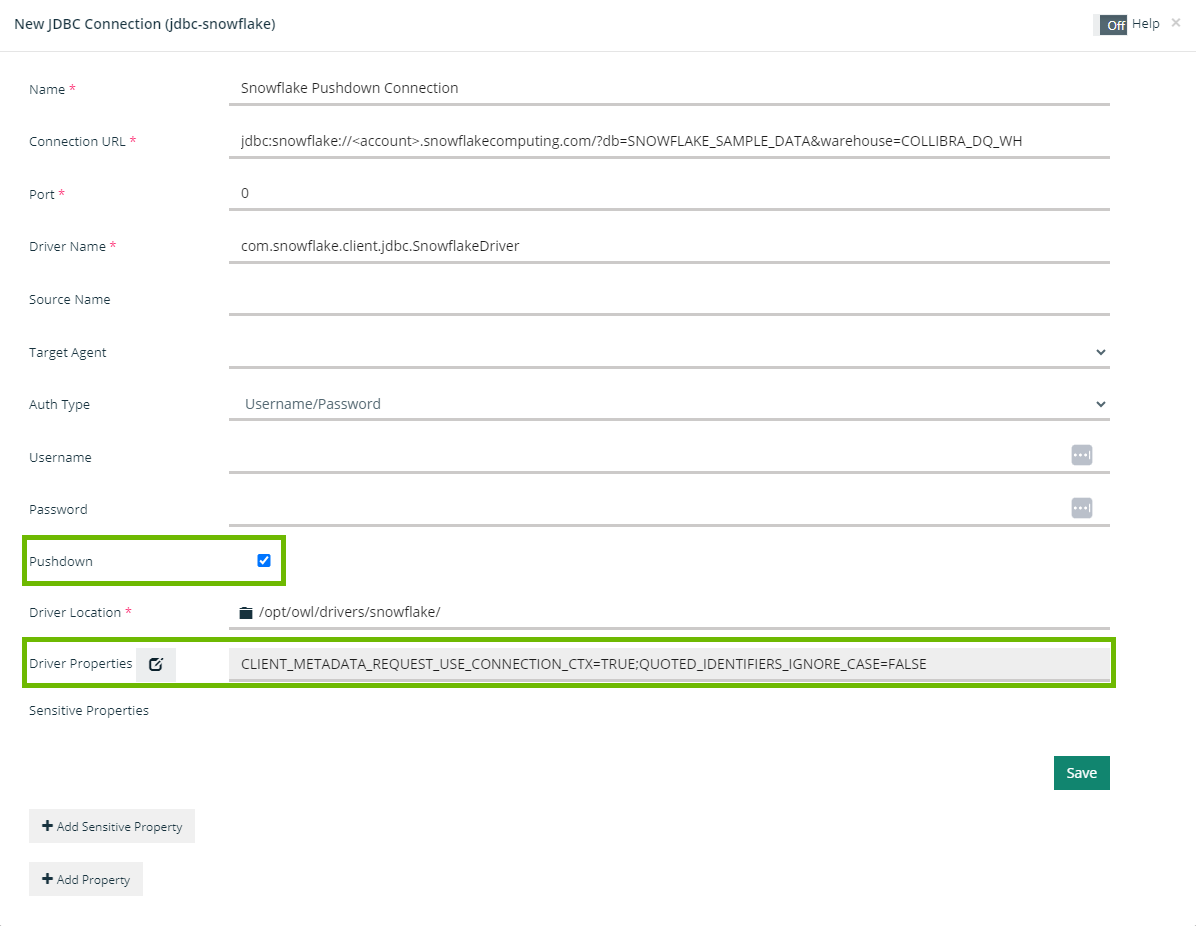Click the 'Auth Type' label
Image resolution: width=1196 pixels, height=926 pixels.
click(59, 405)
